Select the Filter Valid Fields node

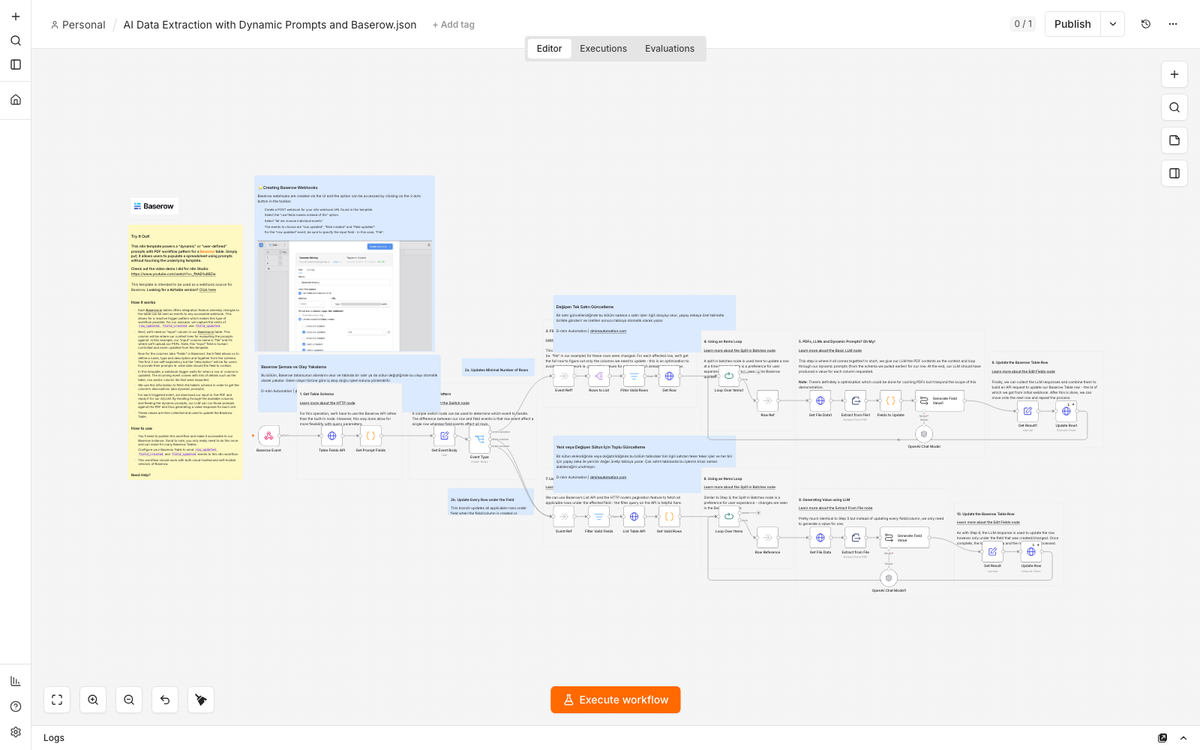598,517
